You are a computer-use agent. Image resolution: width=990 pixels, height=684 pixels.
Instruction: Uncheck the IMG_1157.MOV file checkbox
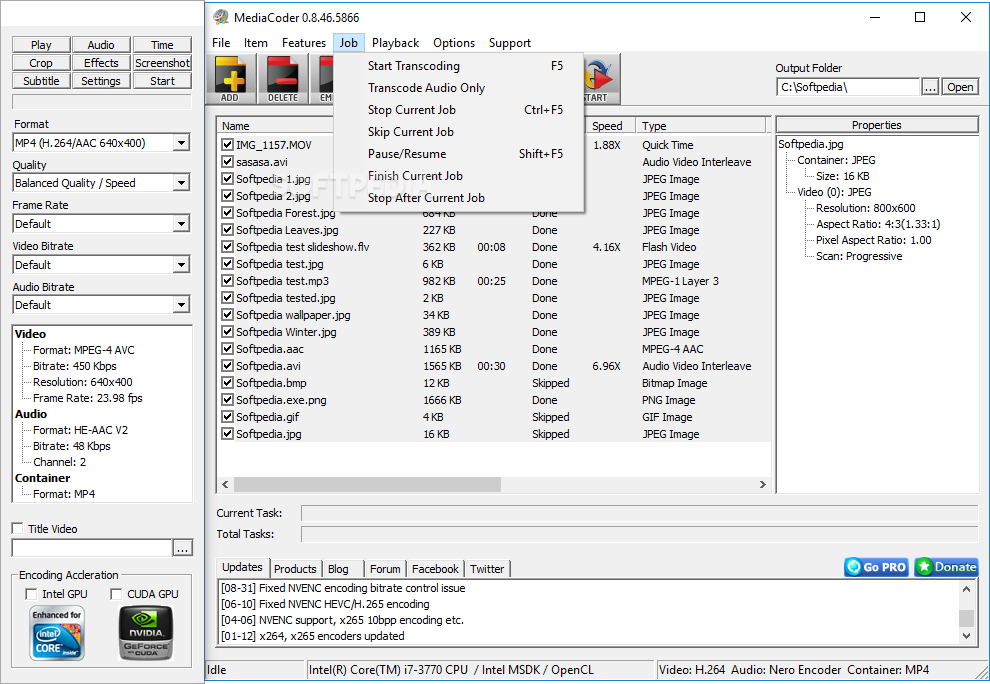[227, 145]
